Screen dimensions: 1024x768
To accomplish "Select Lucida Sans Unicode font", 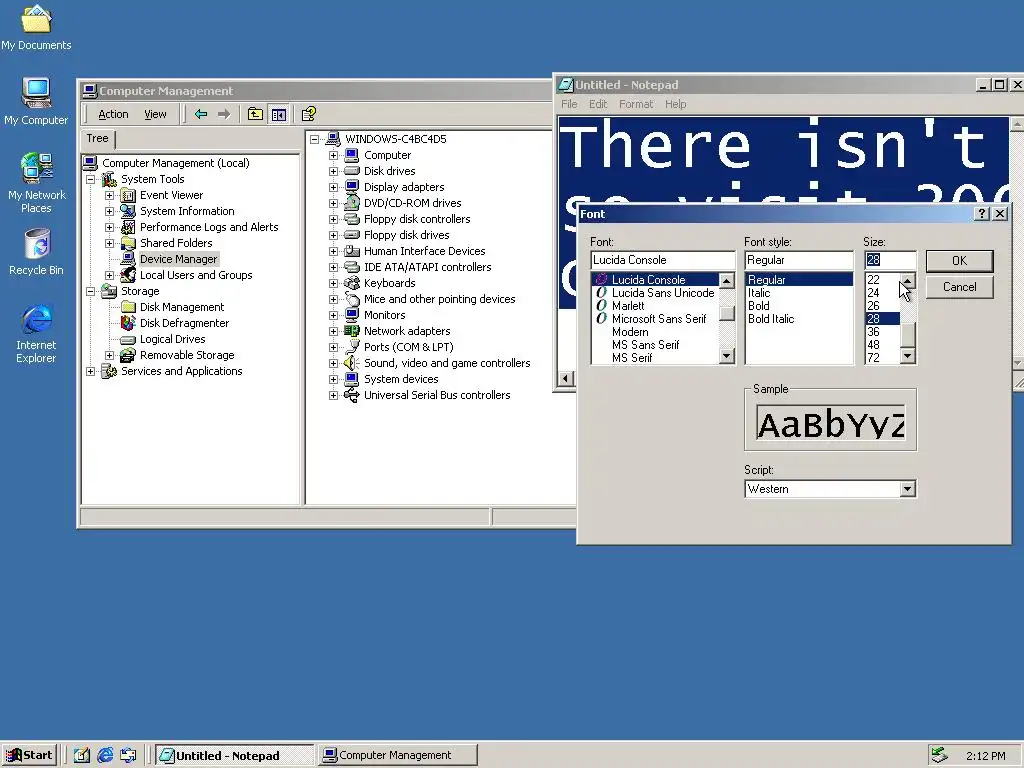I will click(x=663, y=293).
